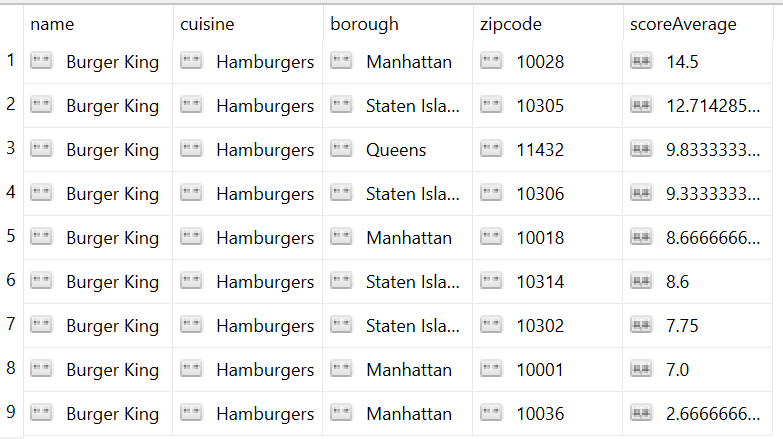This screenshot has height=439, width=783.
Task: Select the cuisine column header
Action: pyautogui.click(x=205, y=24)
